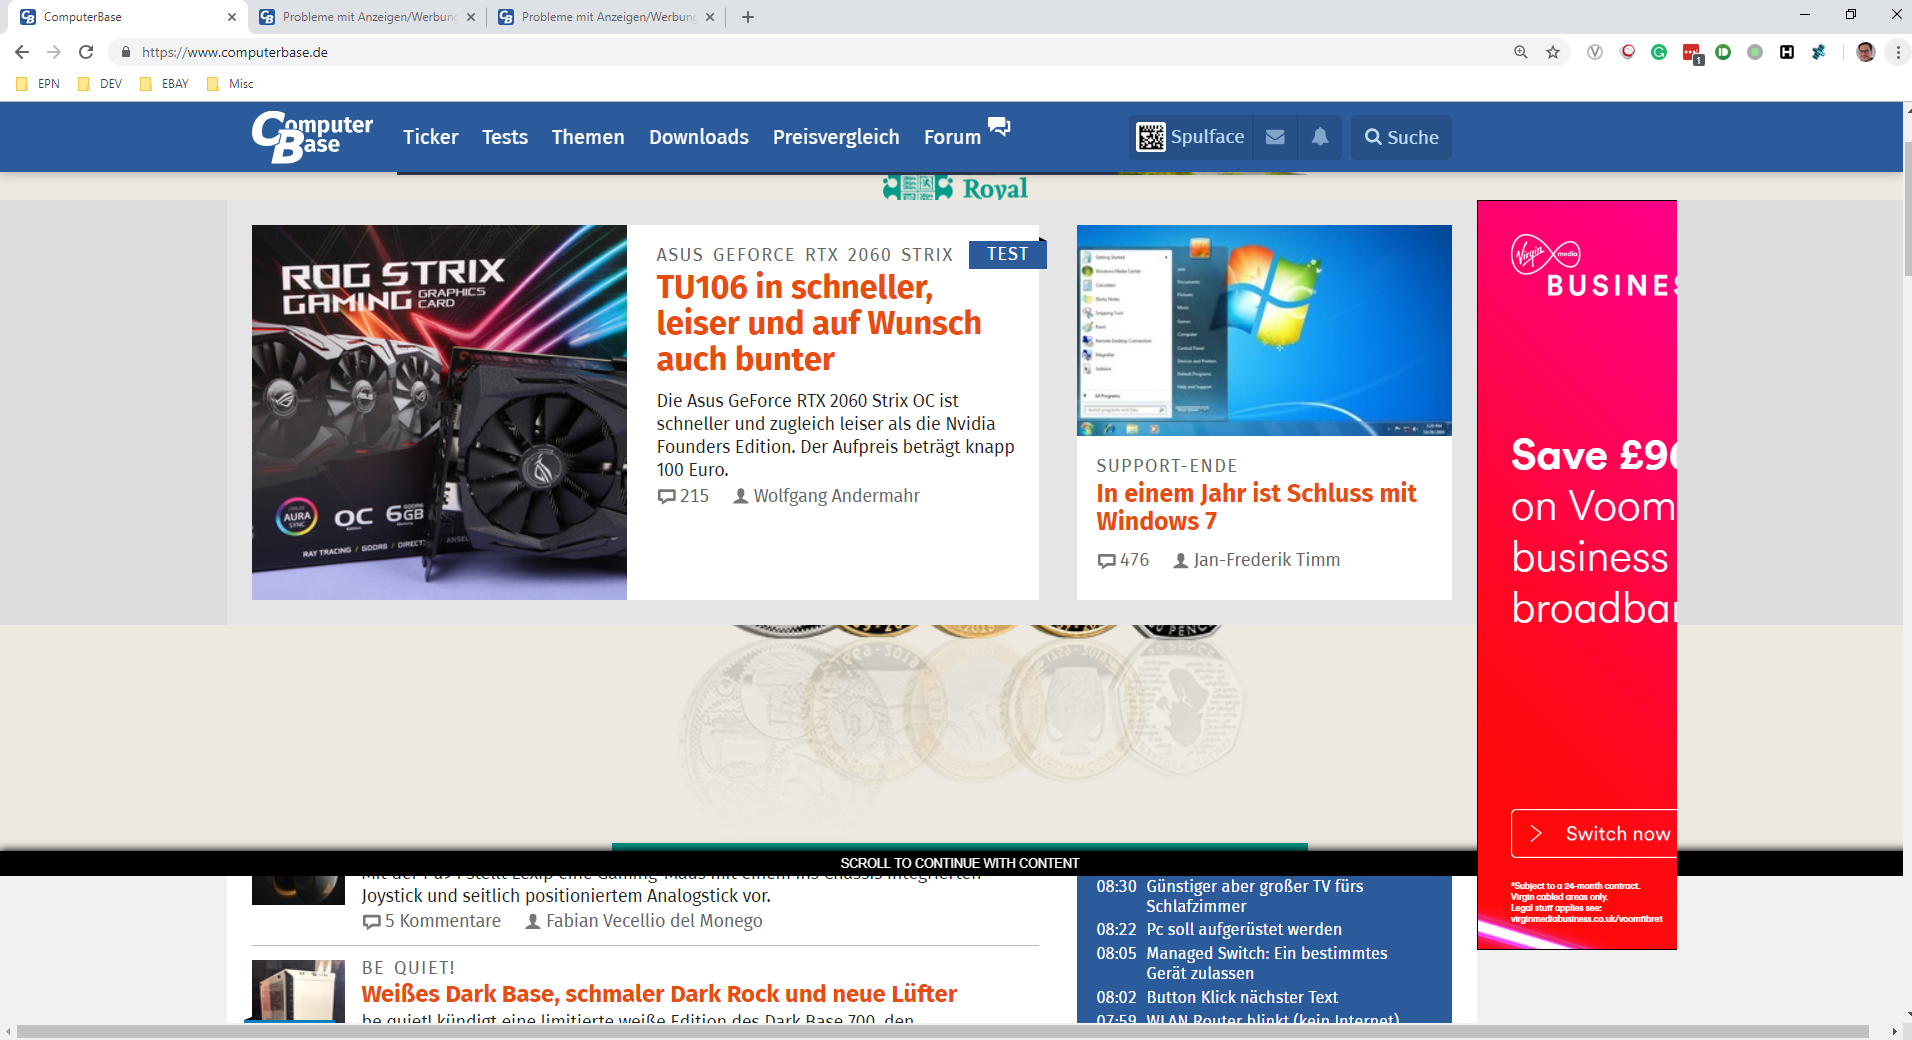Click 'Switch now' in the Virgin ad
1912x1040 pixels.
[1594, 833]
